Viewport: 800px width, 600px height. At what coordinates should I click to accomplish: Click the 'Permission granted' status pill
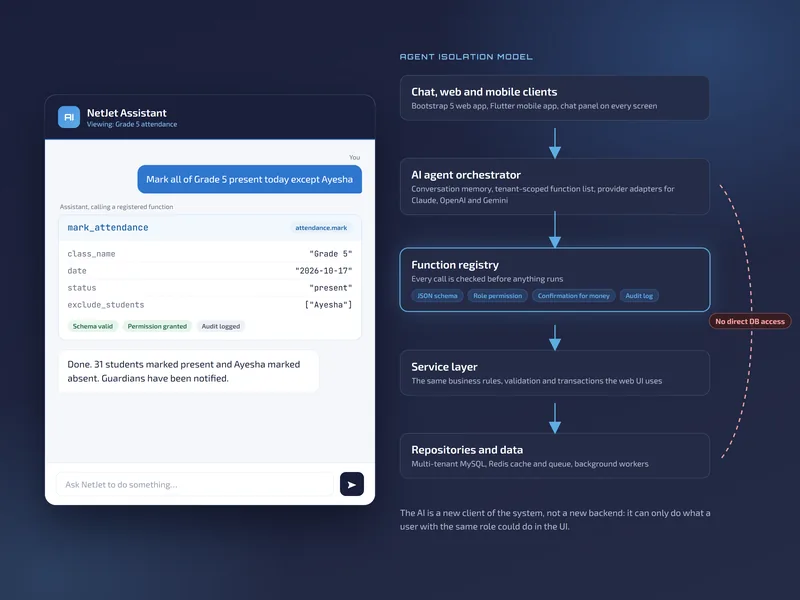click(157, 326)
